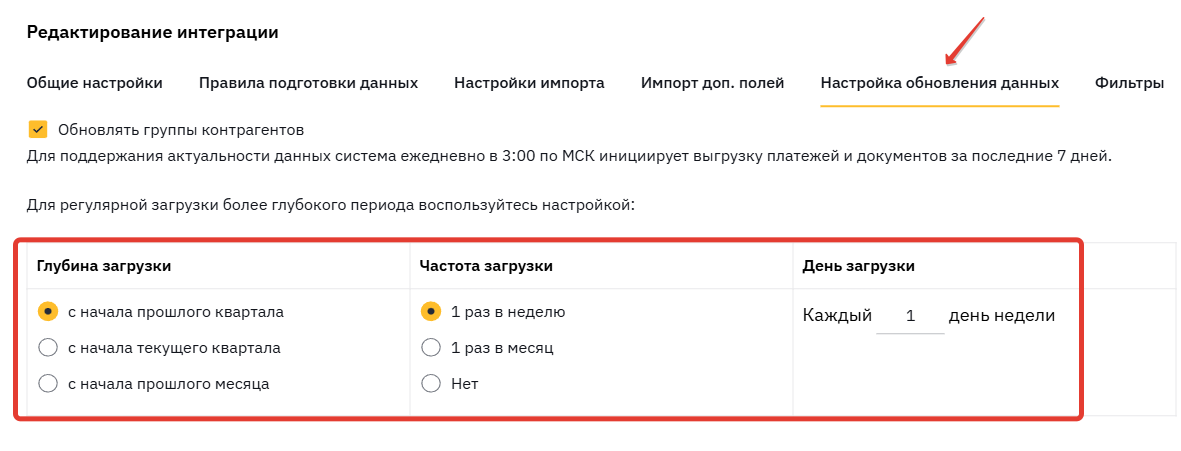Image resolution: width=1181 pixels, height=451 pixels.
Task: Choose с начала текущего квартала option
Action: tap(48, 347)
